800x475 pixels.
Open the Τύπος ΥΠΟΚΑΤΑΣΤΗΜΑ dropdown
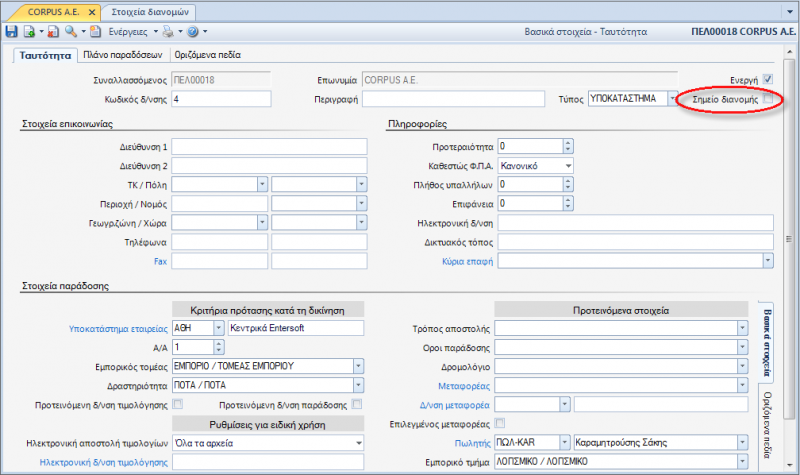[672, 98]
